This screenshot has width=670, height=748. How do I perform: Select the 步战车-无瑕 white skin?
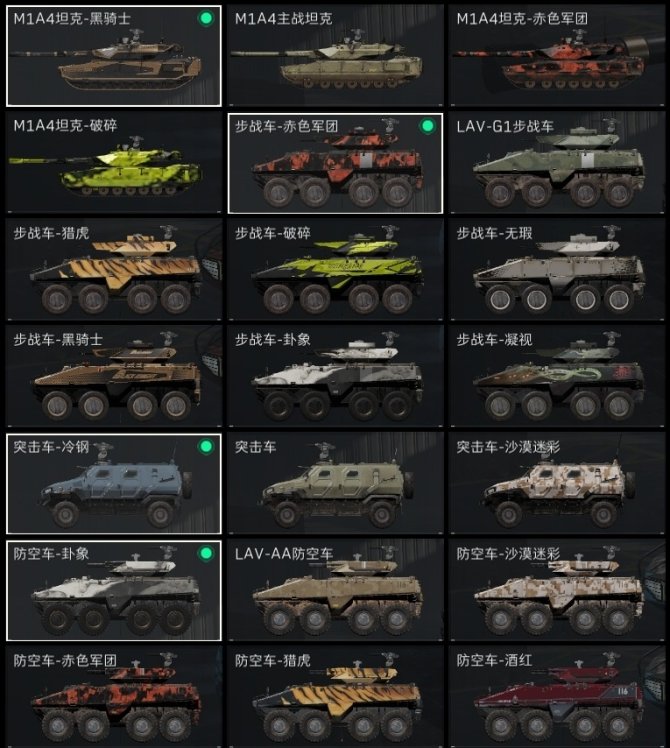point(557,270)
